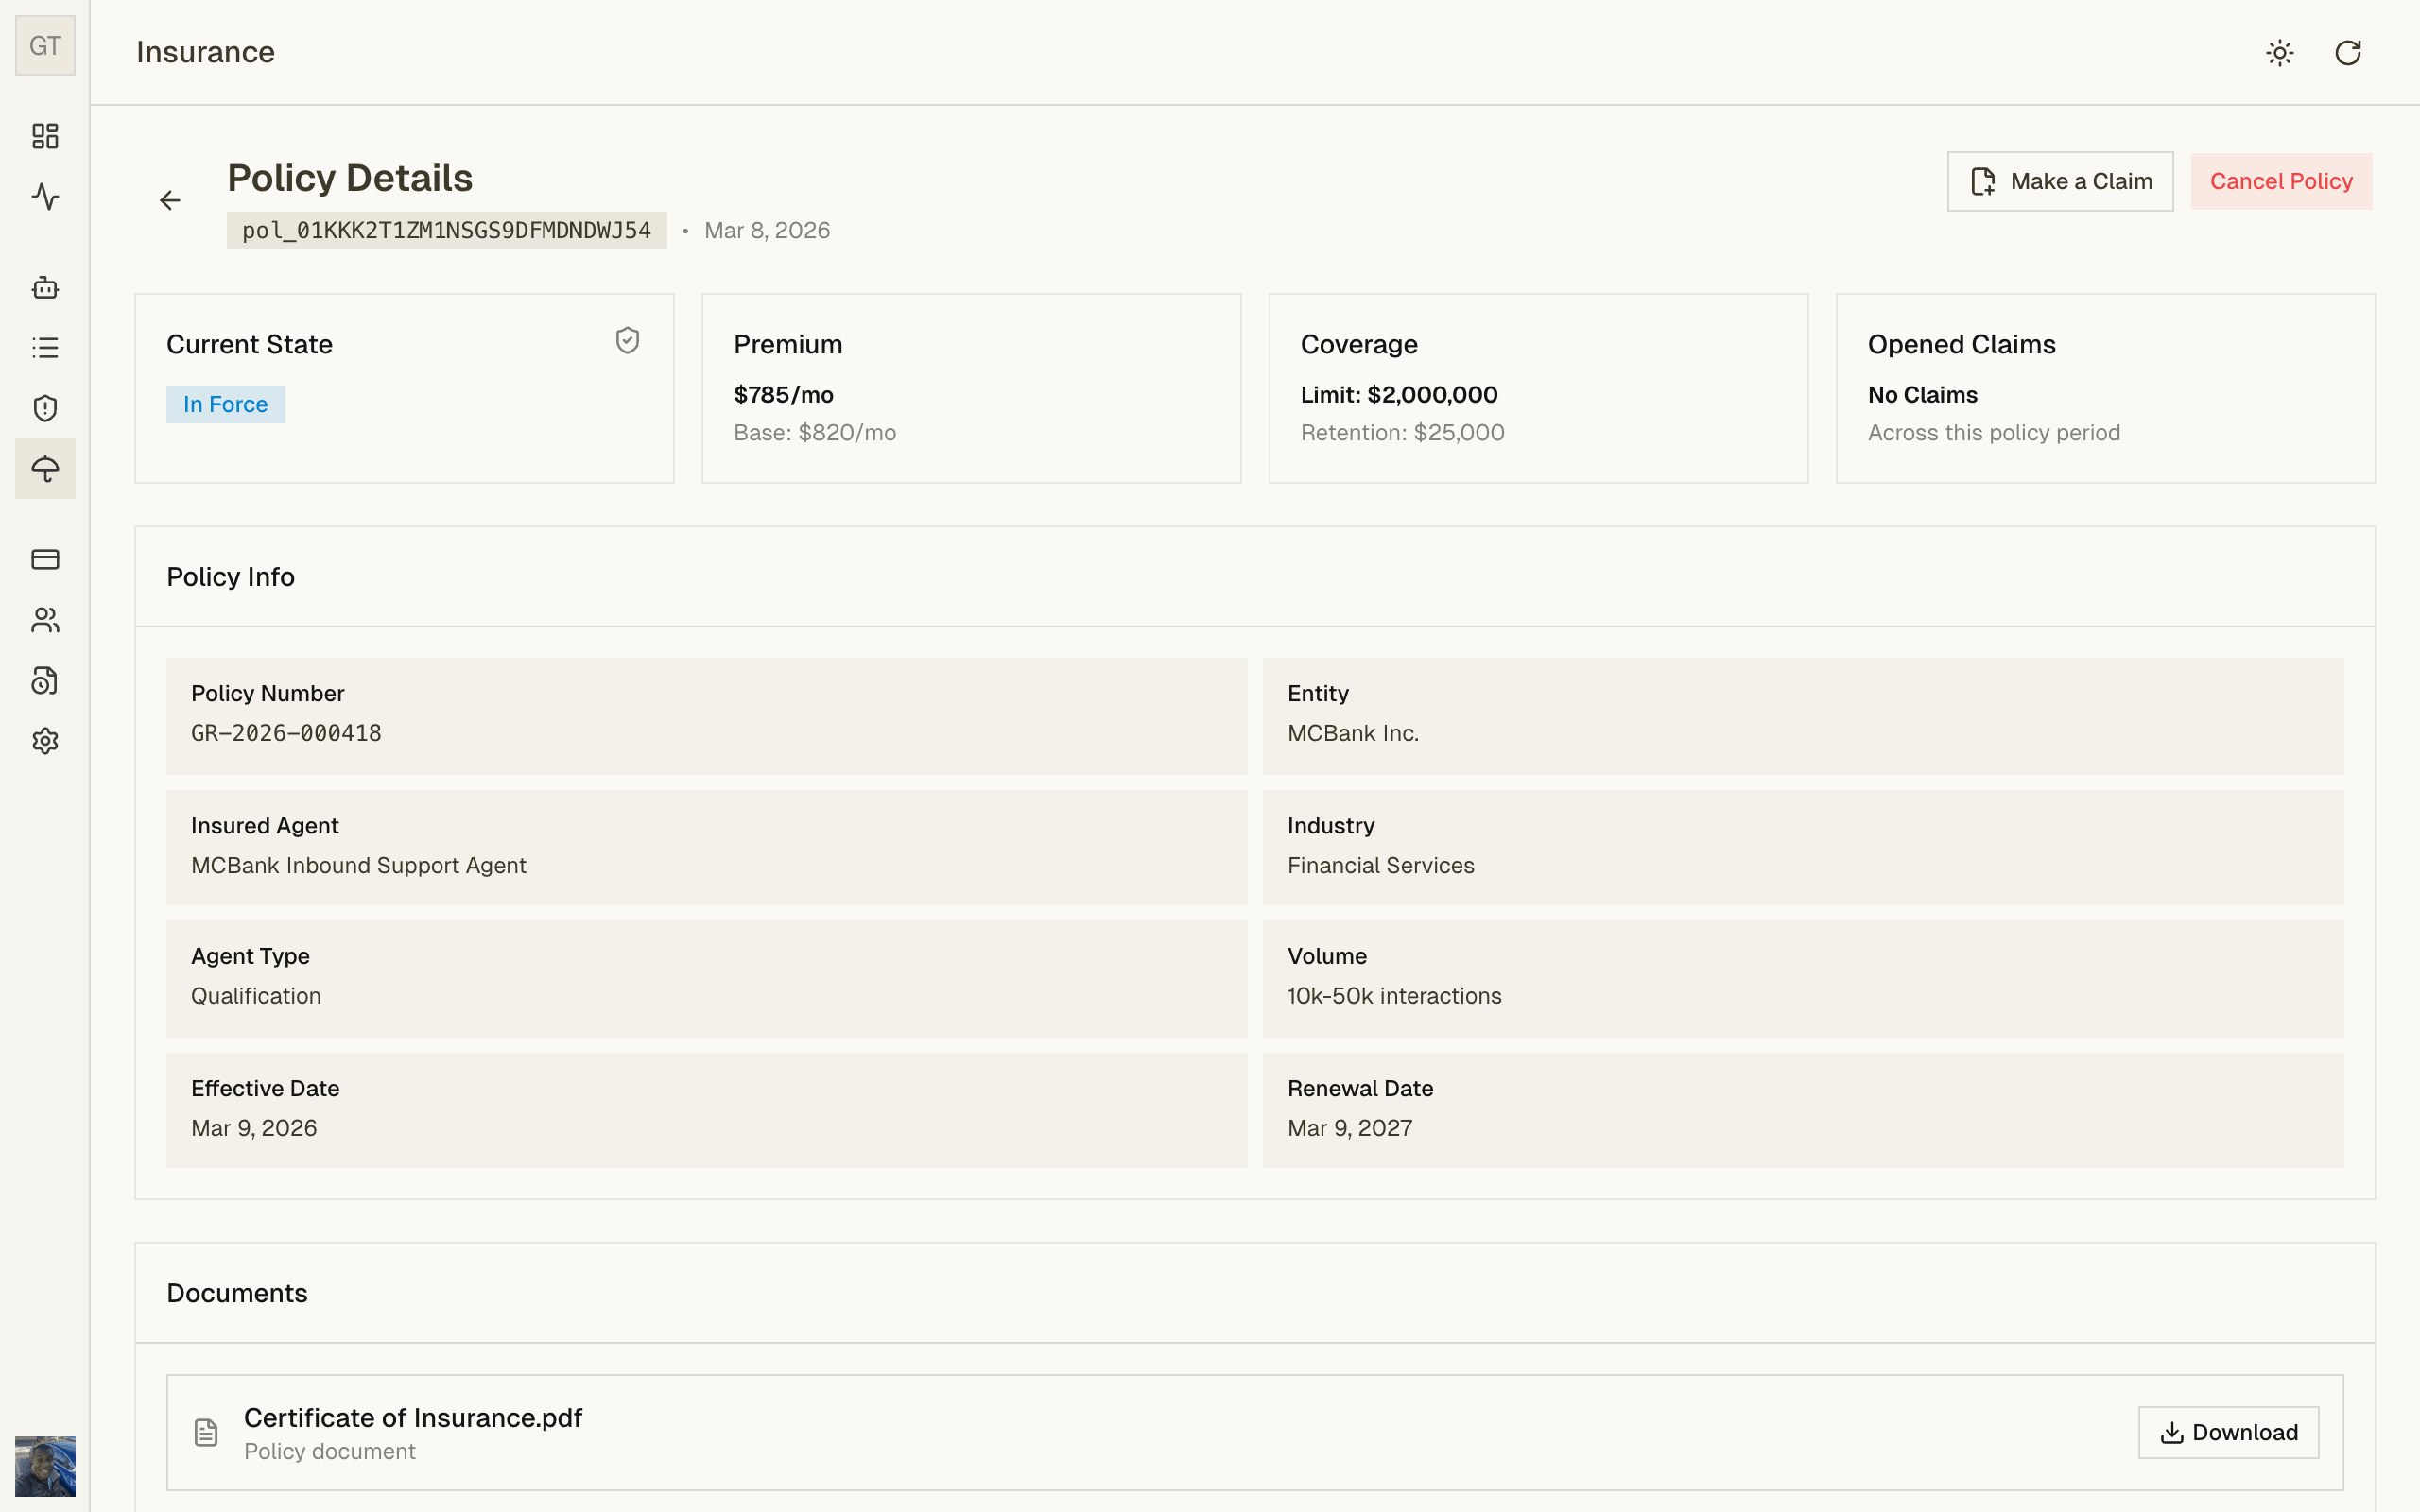Open the activity pulse icon in sidebar
Viewport: 2420px width, 1512px height.
click(x=45, y=196)
